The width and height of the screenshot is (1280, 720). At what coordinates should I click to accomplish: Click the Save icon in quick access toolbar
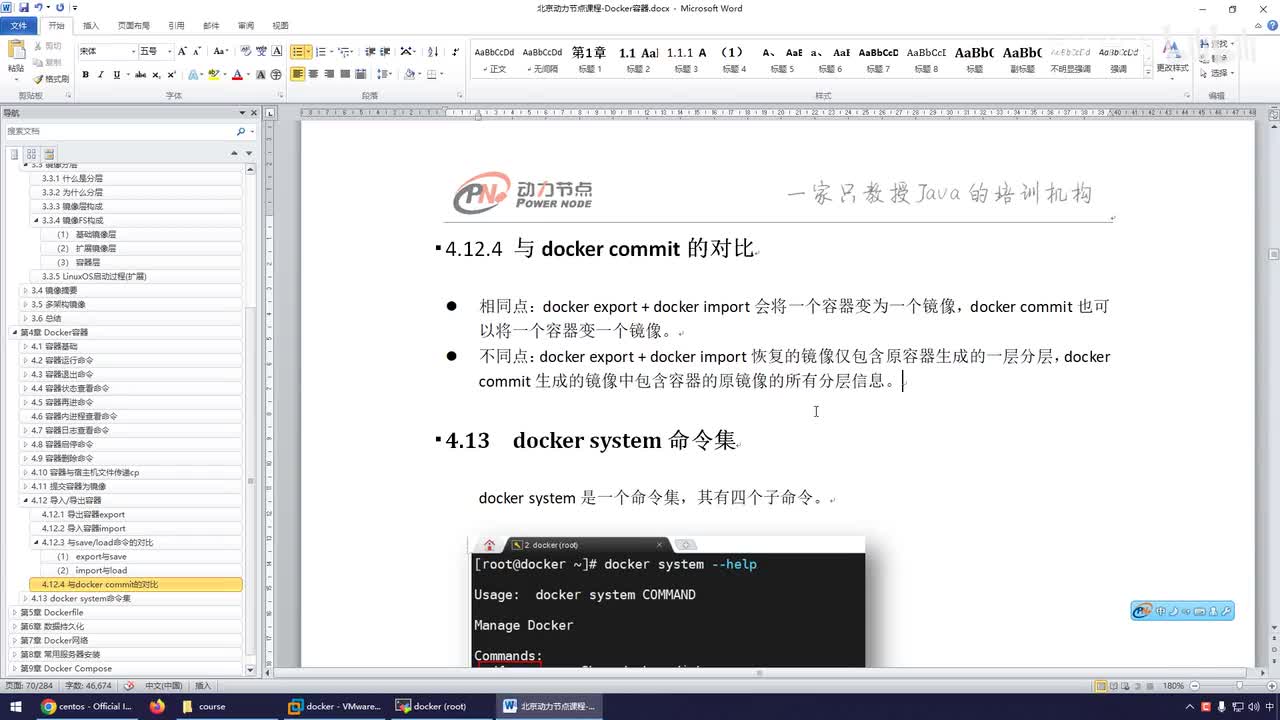(23, 7)
